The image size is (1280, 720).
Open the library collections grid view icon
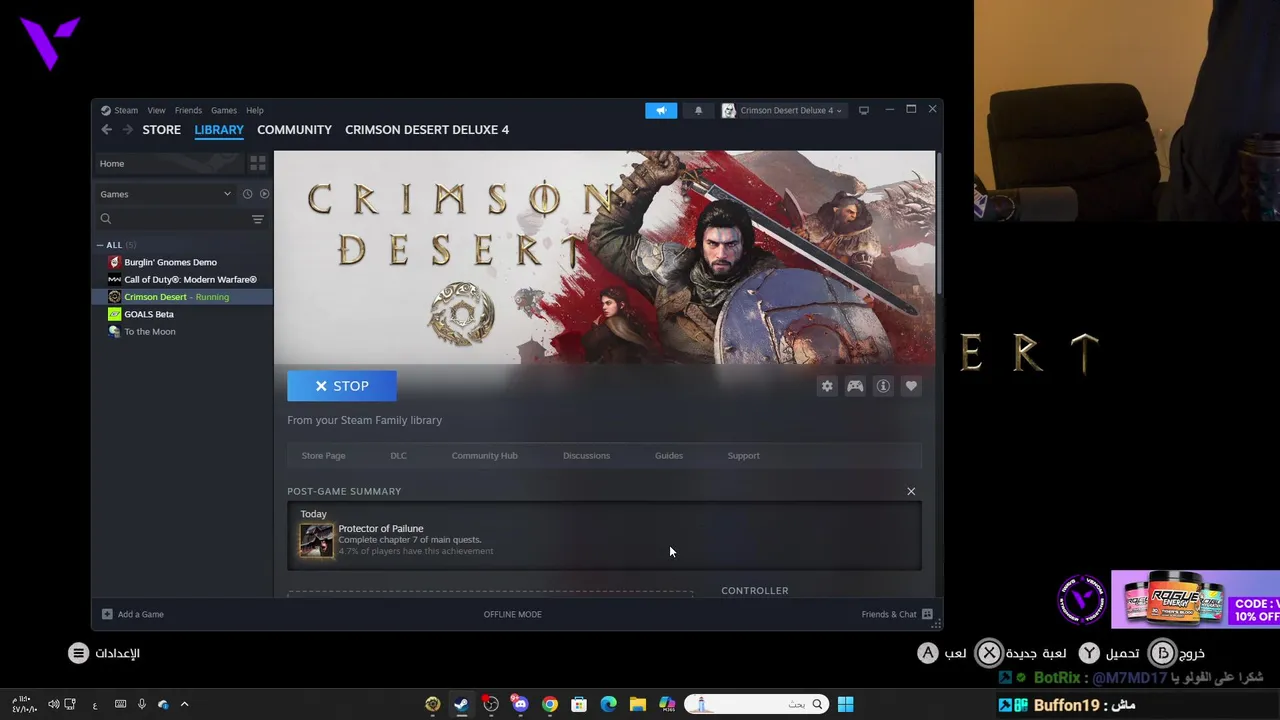point(258,163)
